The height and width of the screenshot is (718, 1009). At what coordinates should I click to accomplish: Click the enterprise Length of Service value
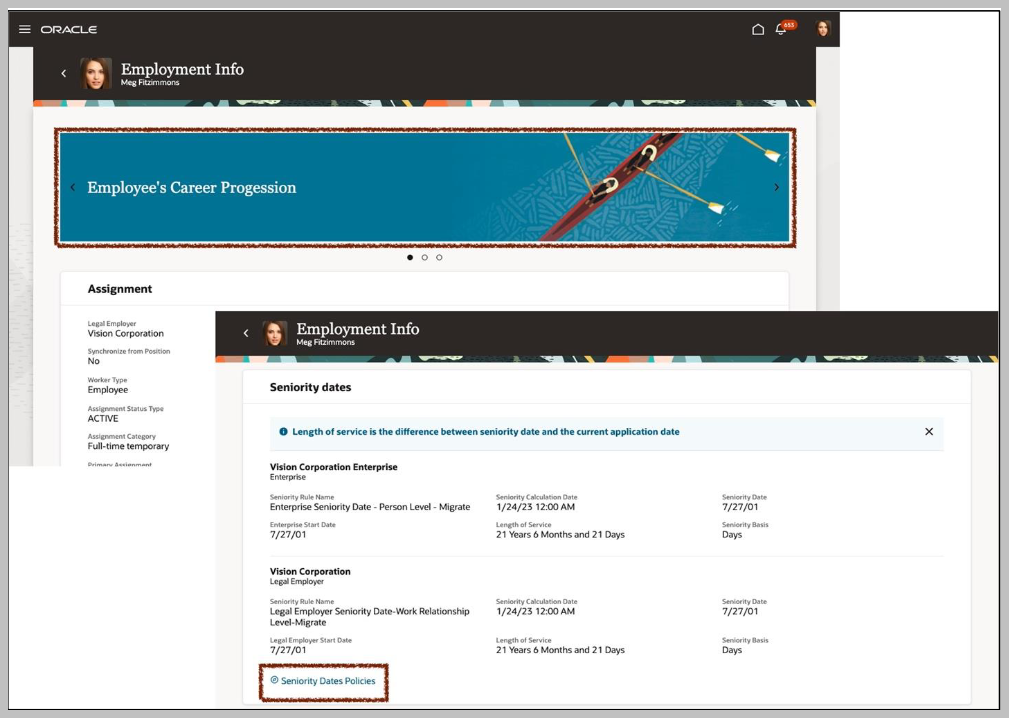560,535
